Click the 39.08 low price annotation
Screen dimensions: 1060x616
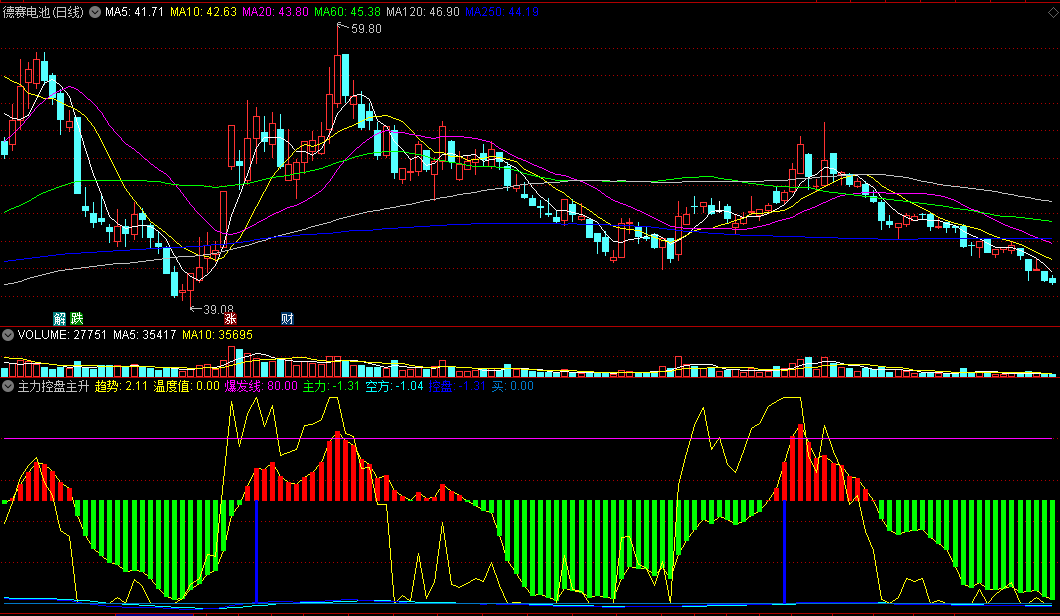click(218, 310)
